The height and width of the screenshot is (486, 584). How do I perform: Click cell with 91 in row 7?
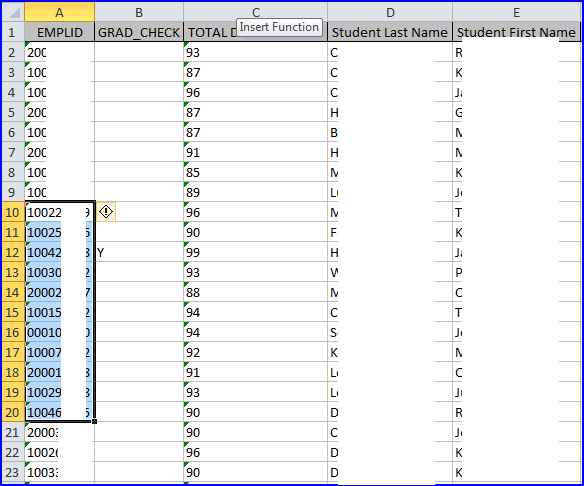tap(256, 152)
